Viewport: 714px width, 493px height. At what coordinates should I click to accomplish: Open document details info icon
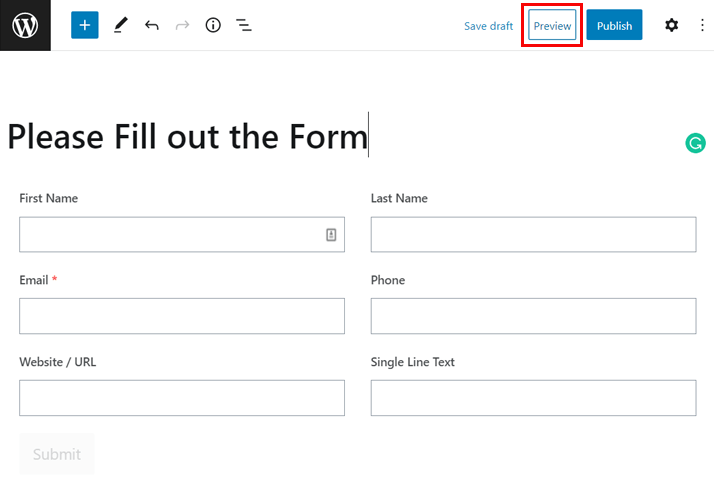click(x=213, y=25)
